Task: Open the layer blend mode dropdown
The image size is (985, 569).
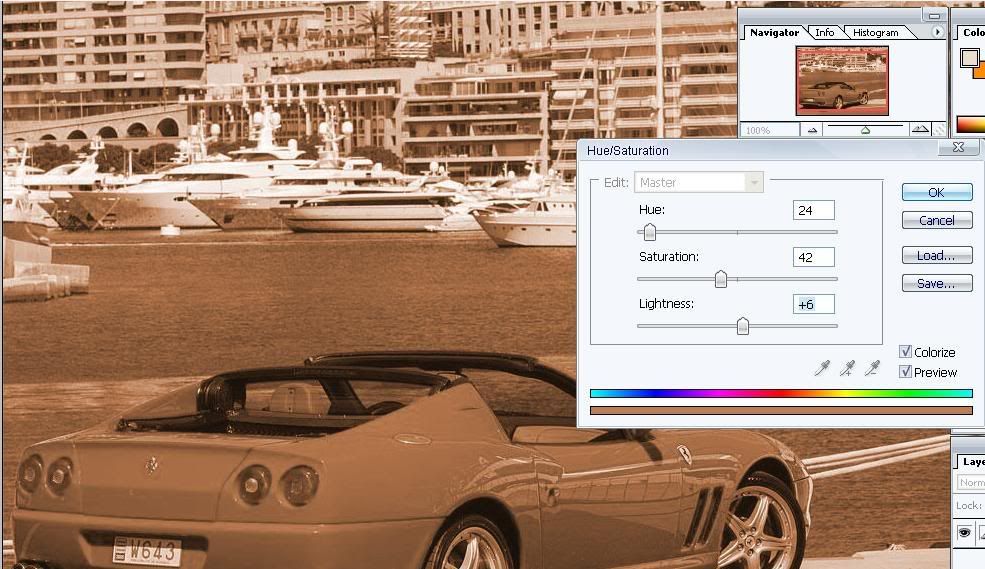Action: coord(971,482)
